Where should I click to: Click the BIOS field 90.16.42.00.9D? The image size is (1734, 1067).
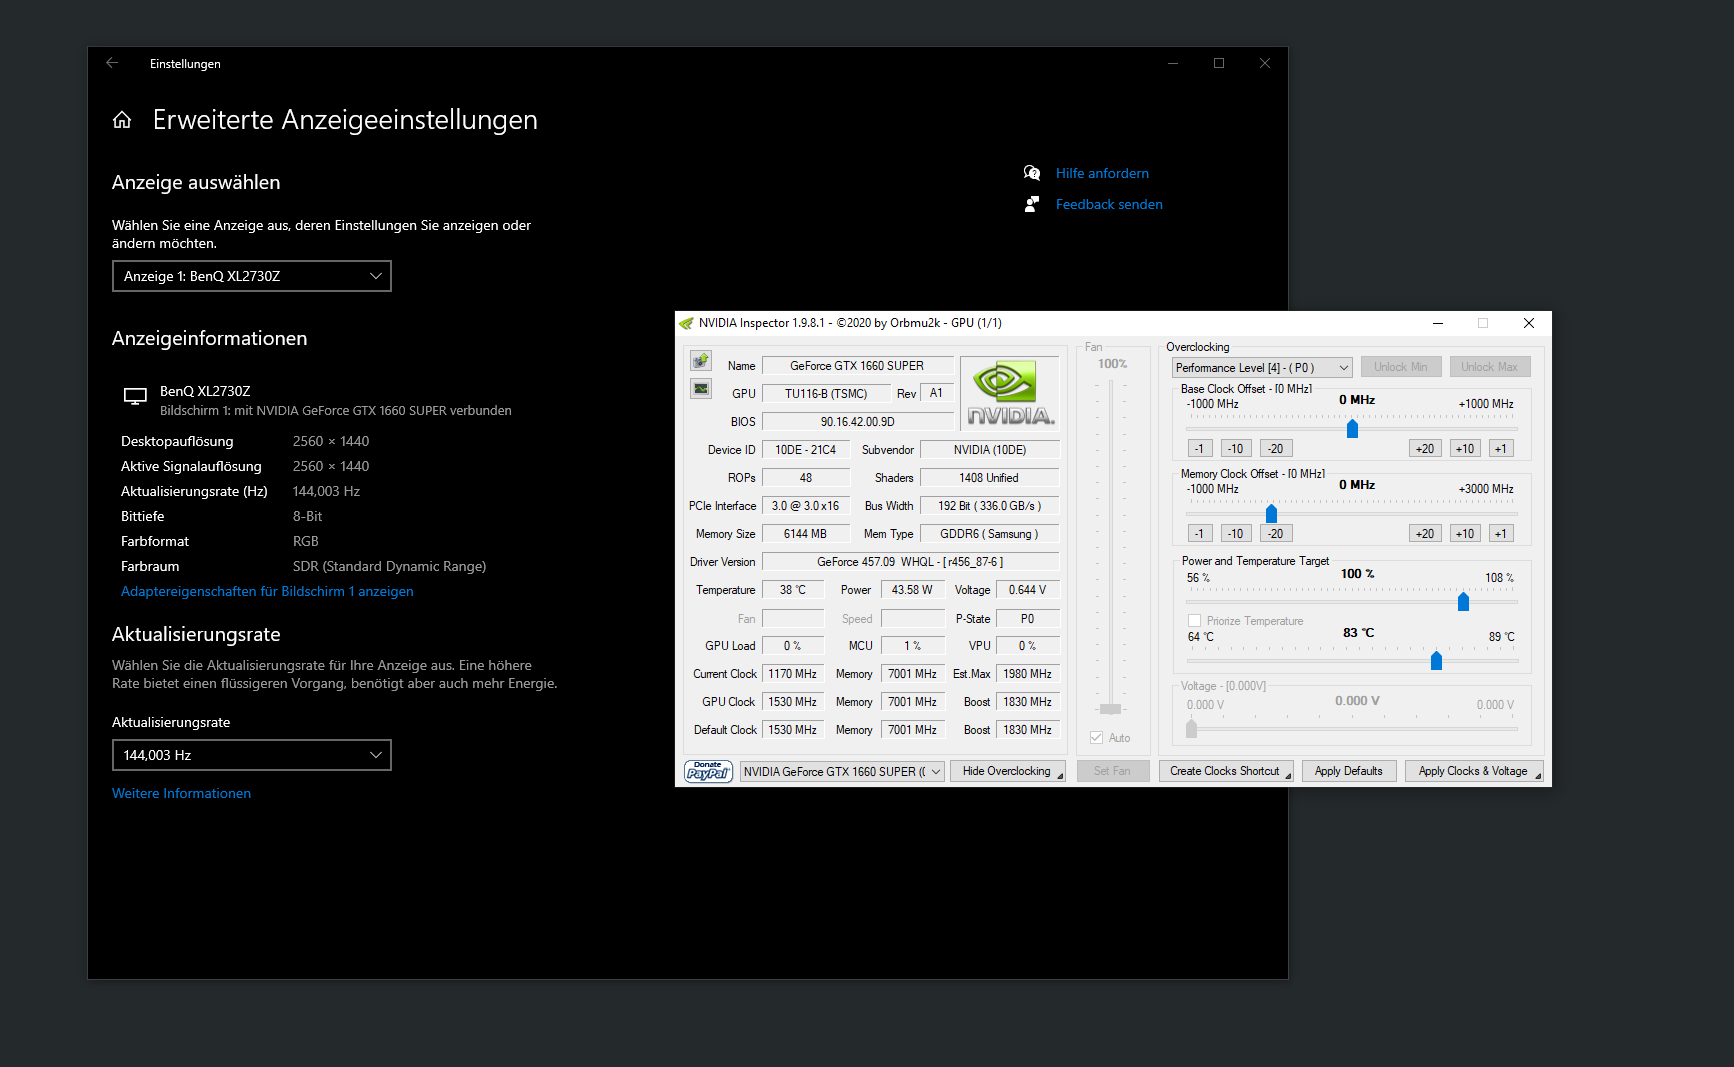(857, 422)
